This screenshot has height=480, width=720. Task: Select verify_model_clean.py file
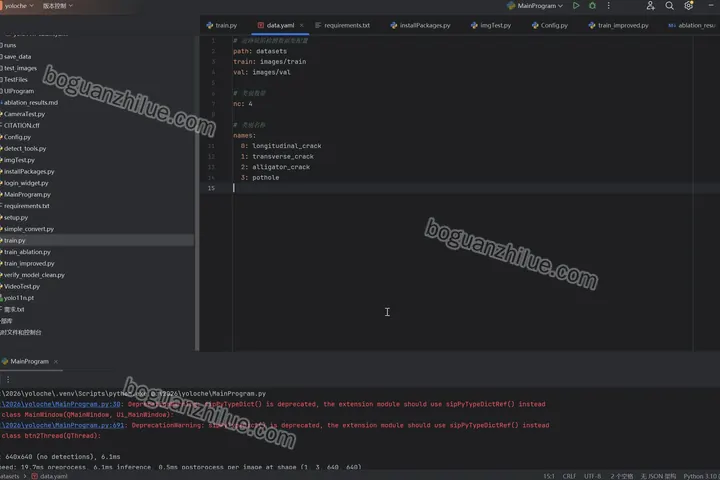click(33, 275)
